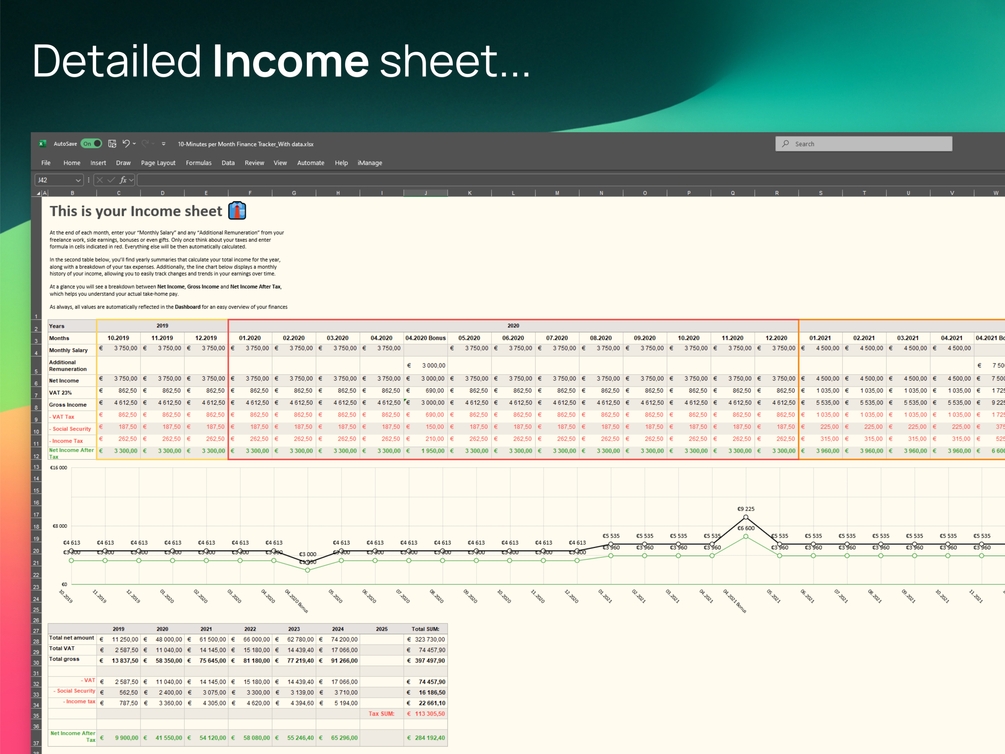1005x754 pixels.
Task: Click the '04.2020 Bonus' month header cell
Action: coord(425,338)
